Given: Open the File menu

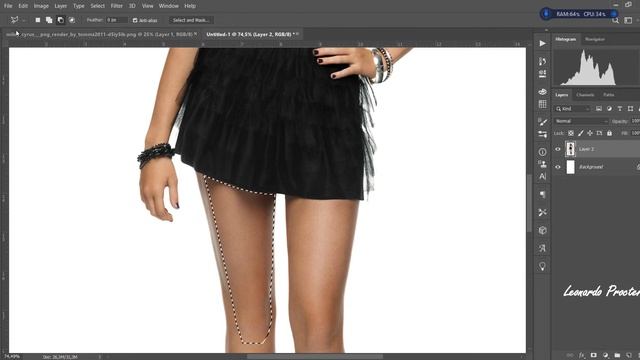Looking at the screenshot, I should coord(8,6).
